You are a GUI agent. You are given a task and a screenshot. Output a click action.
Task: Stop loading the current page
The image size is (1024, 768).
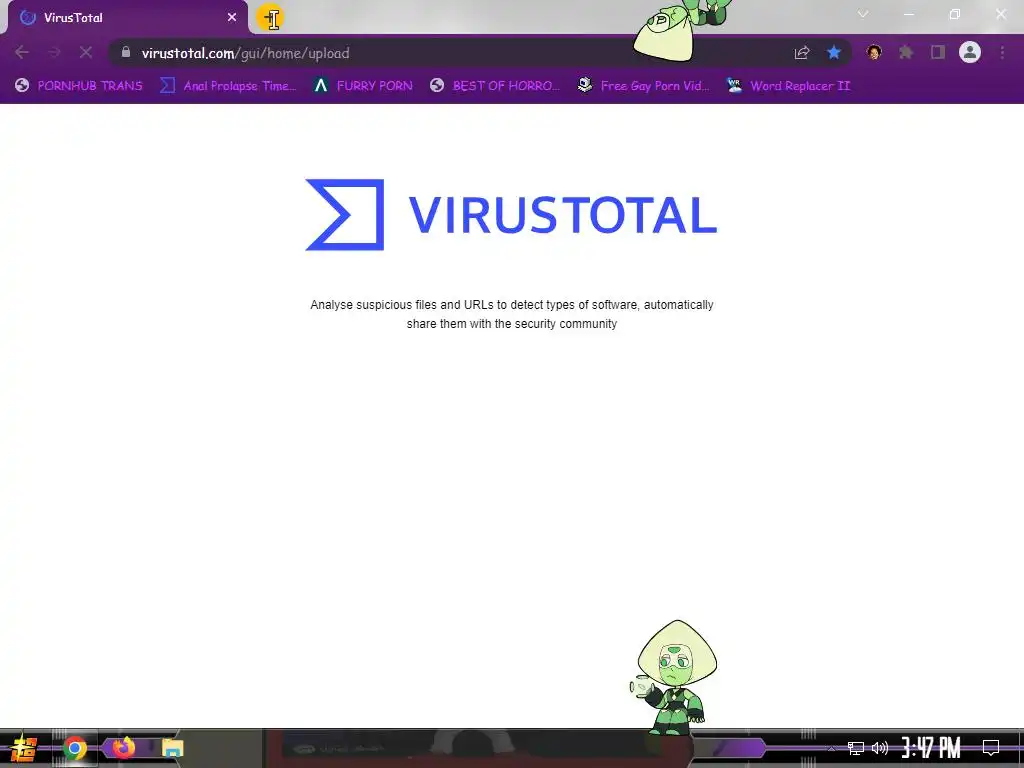pos(86,52)
